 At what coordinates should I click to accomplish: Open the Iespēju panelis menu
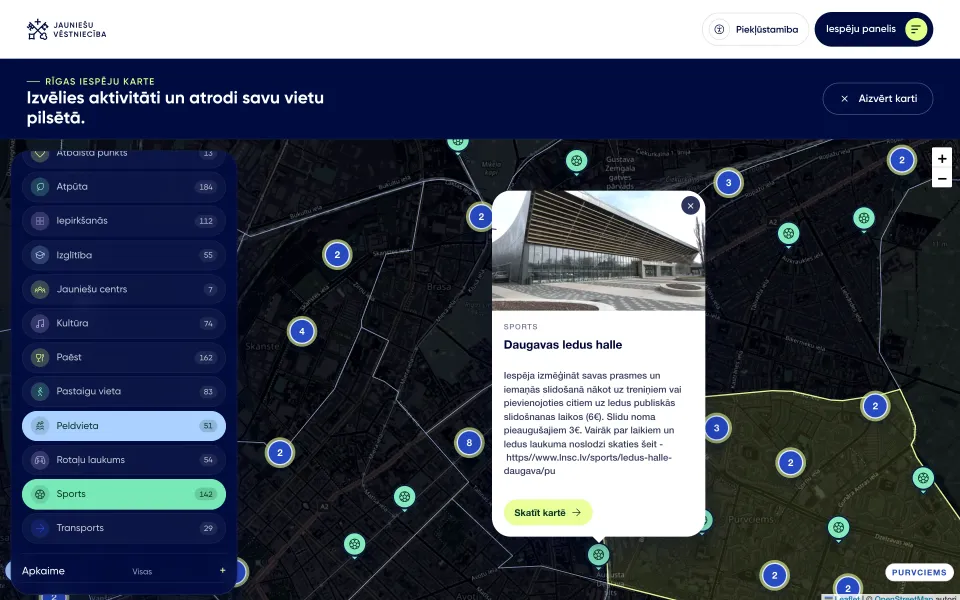874,29
